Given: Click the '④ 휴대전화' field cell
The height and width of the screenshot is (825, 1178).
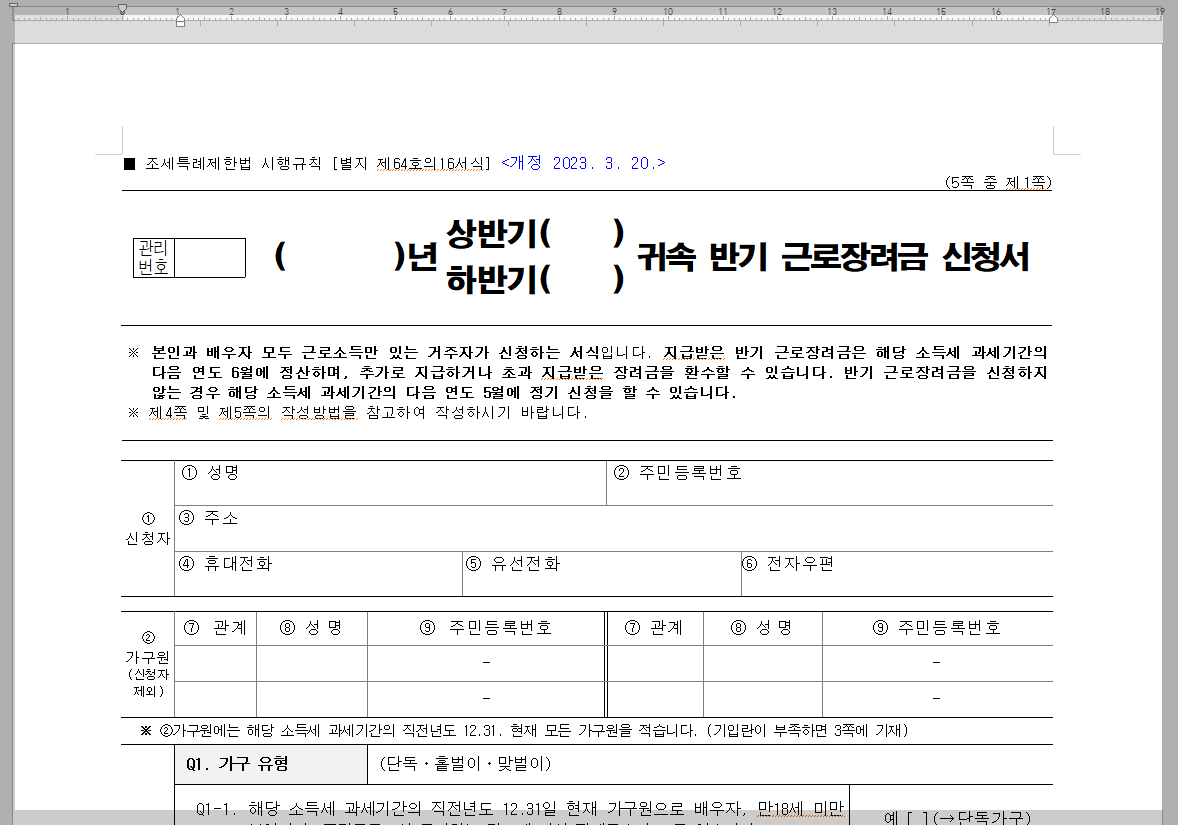Looking at the screenshot, I should click(x=319, y=574).
